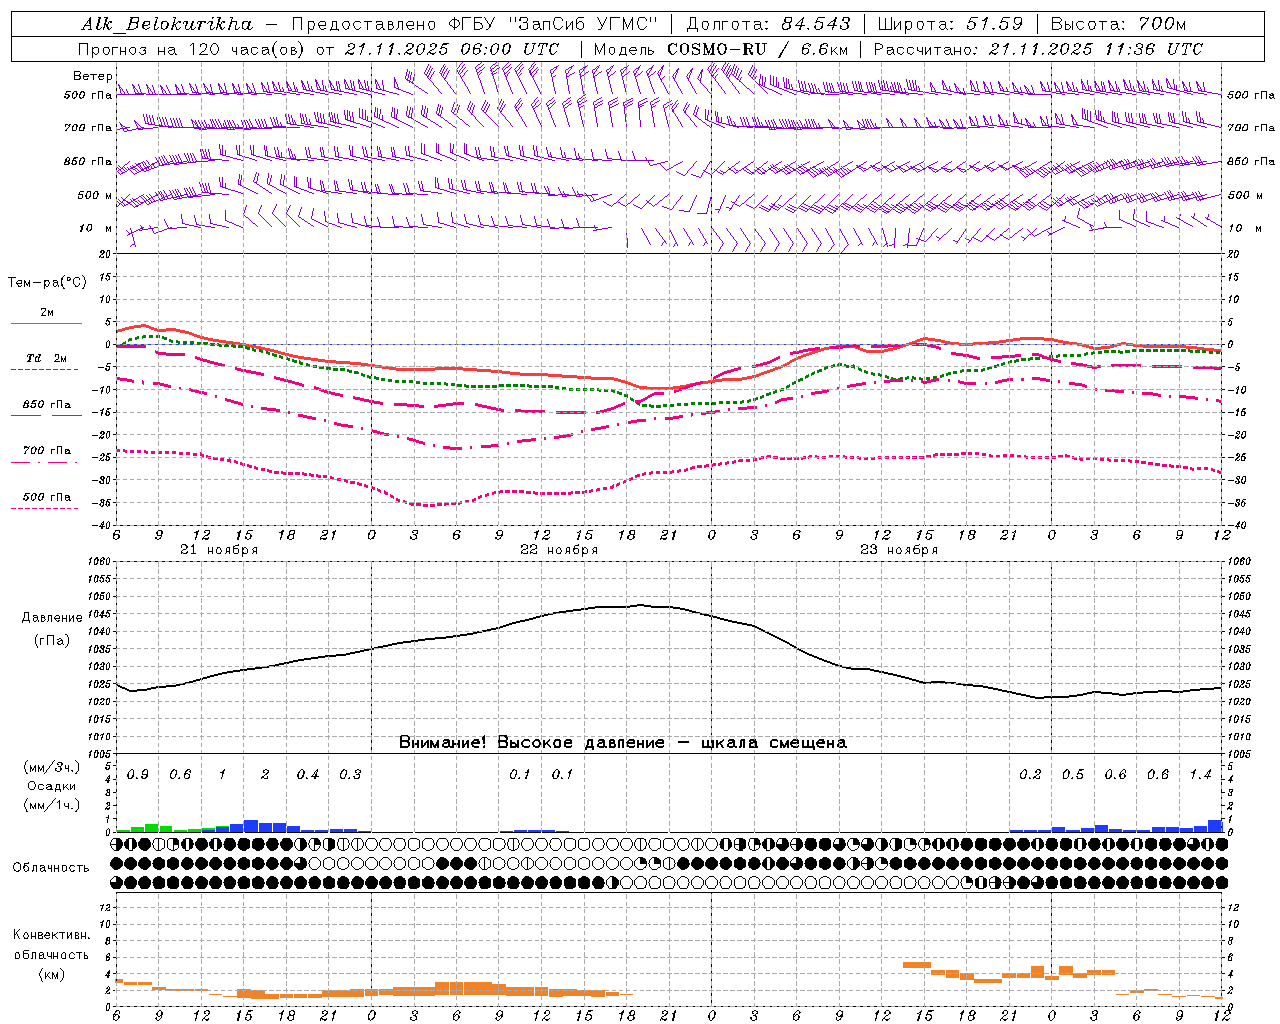Image resolution: width=1280 pixels, height=1024 pixels.
Task: Select forecast start time 21.11.2025 06:00 UTC
Action: coord(452,49)
